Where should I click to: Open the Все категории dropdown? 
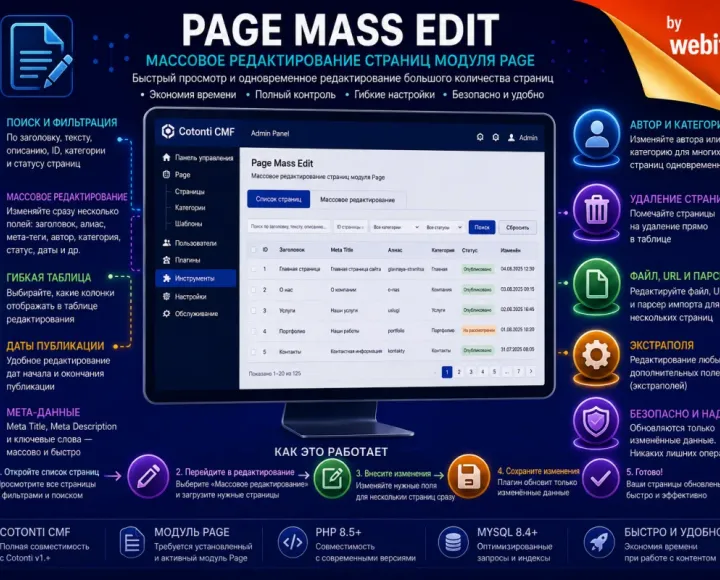pos(396,227)
